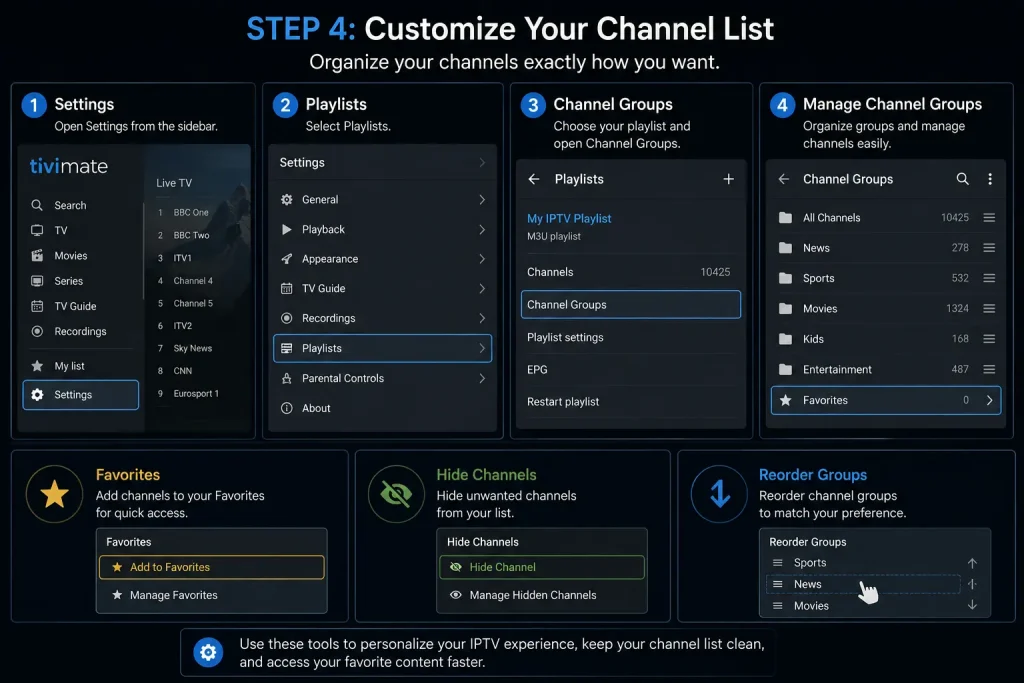Select the News row in Reorder Groups
Image resolution: width=1024 pixels, height=683 pixels.
(863, 584)
